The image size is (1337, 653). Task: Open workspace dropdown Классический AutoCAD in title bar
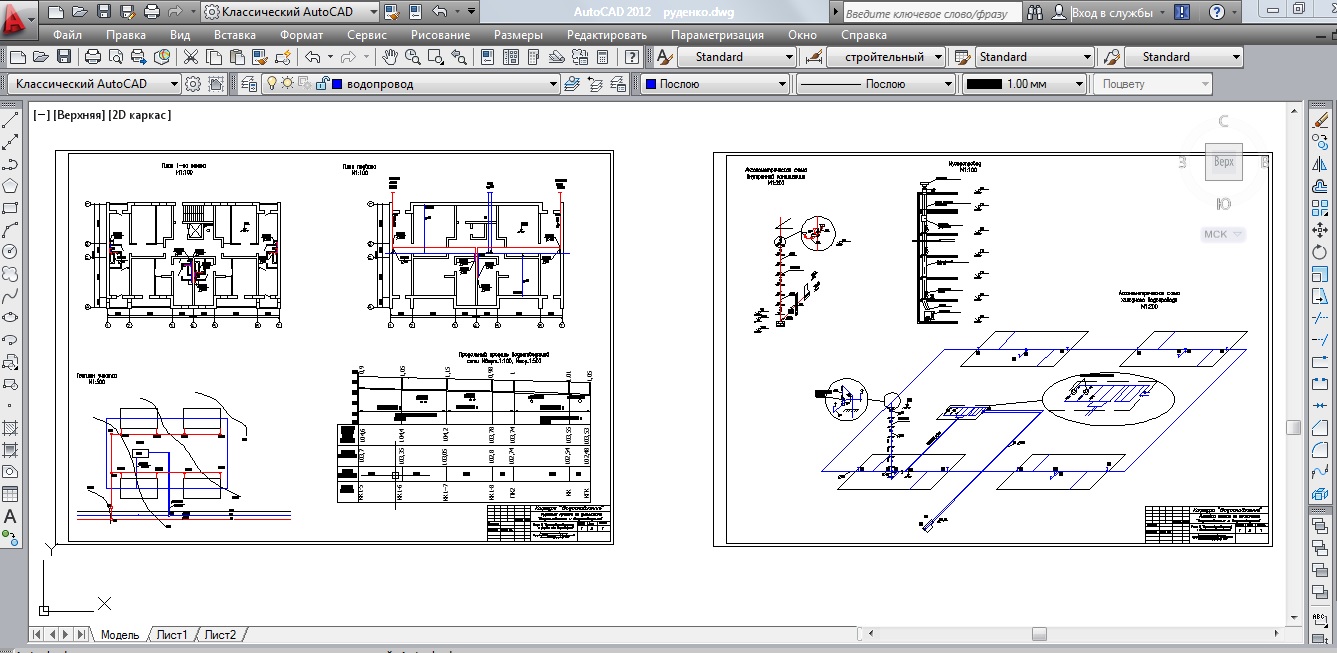pos(290,12)
